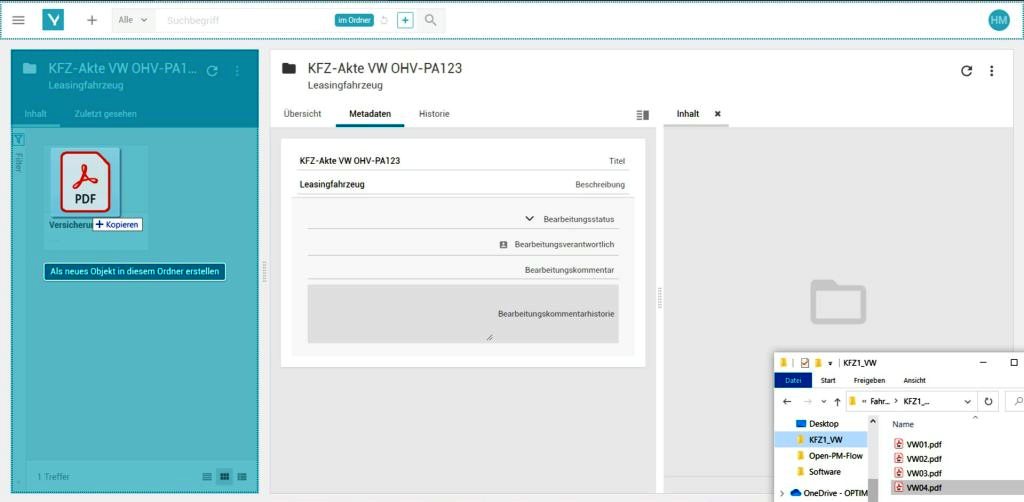Open Explorer Freigeben ribbon tab

click(869, 380)
